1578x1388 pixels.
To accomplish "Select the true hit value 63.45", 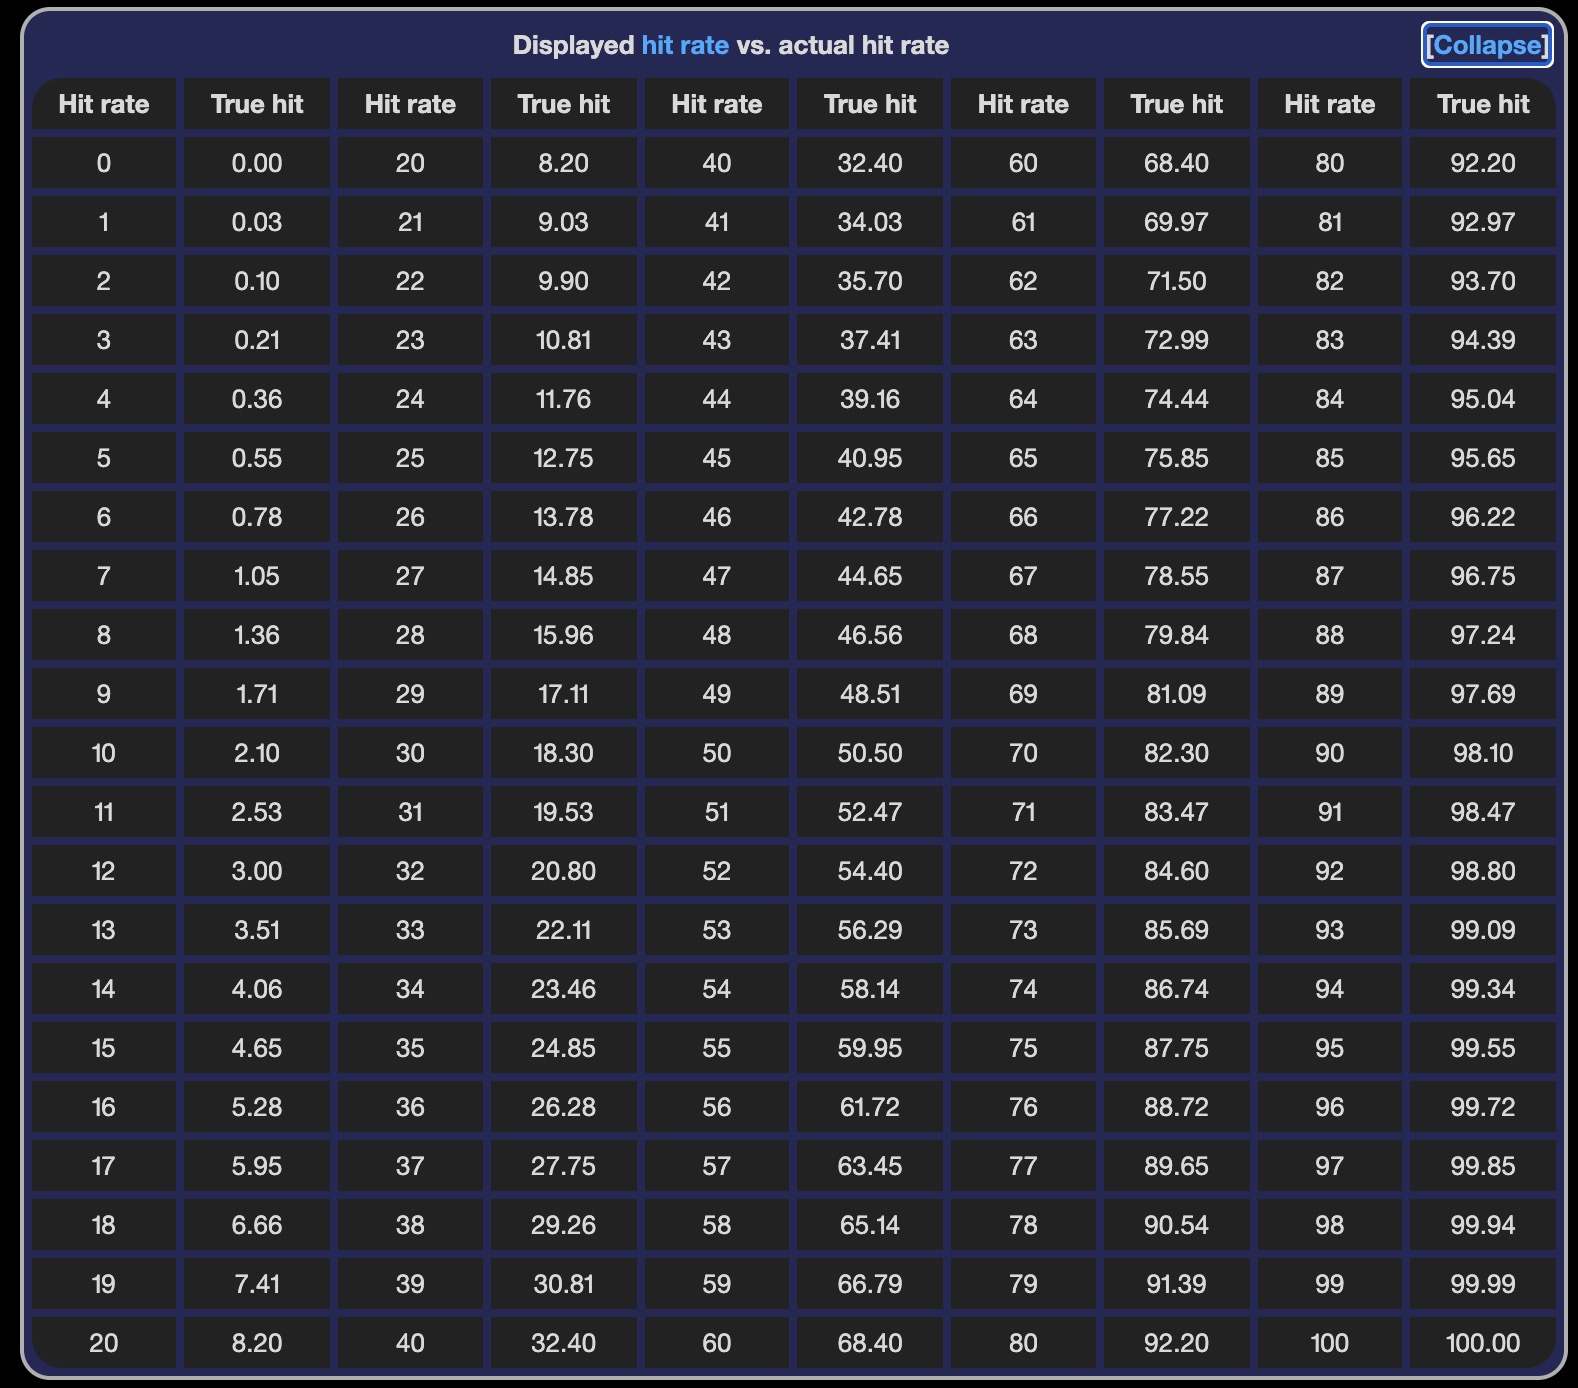I will pos(870,1166).
